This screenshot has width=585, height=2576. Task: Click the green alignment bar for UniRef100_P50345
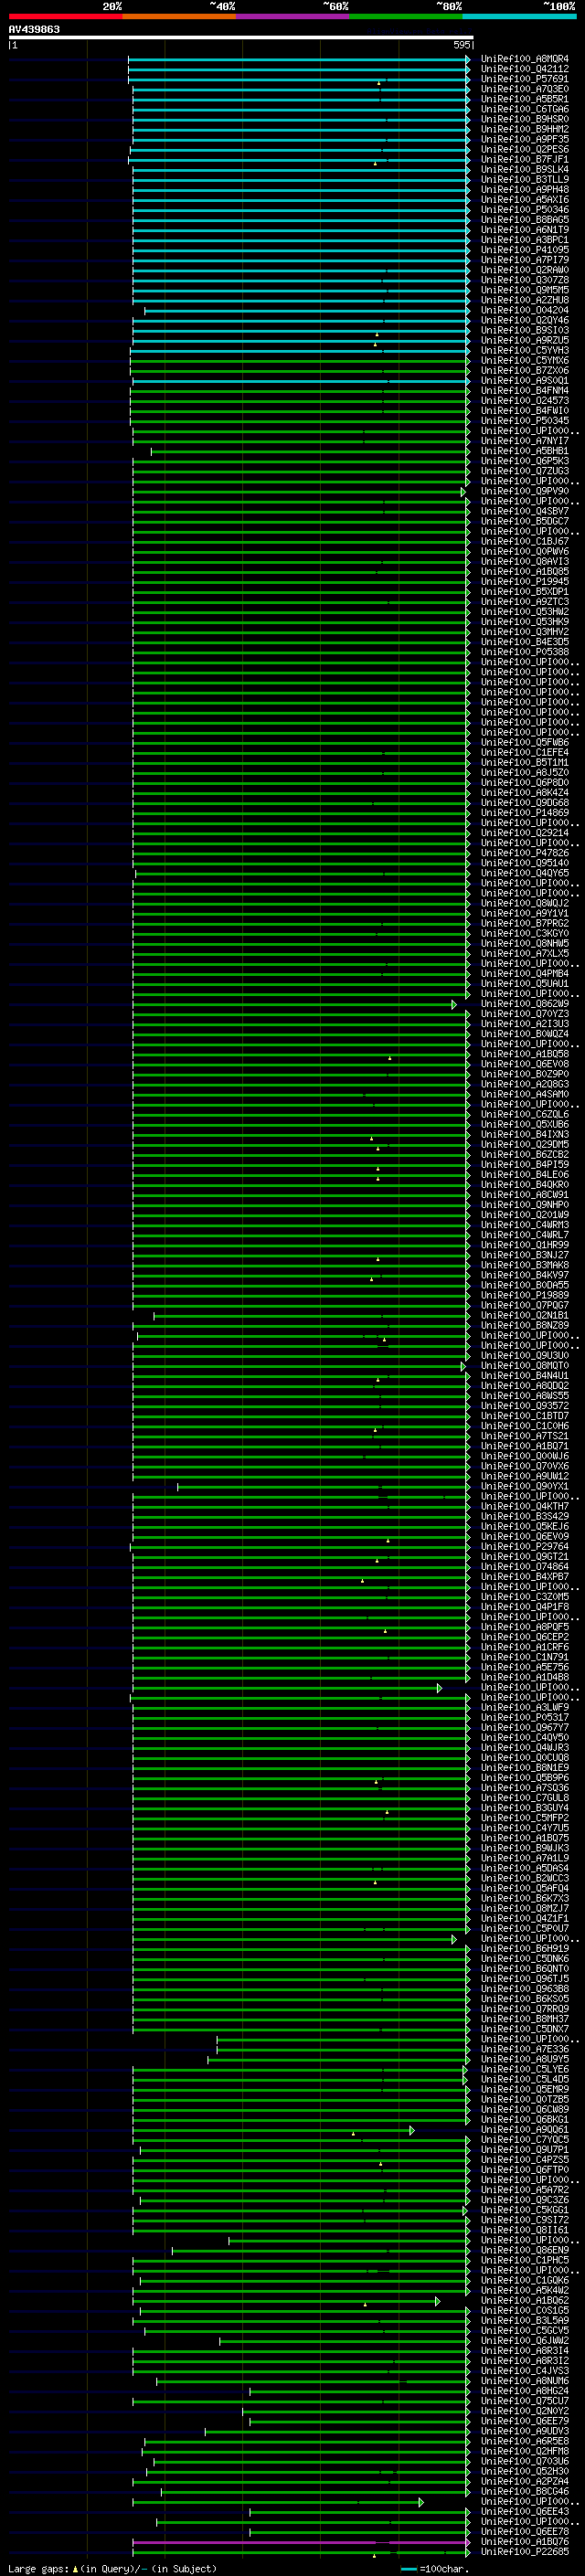299,421
